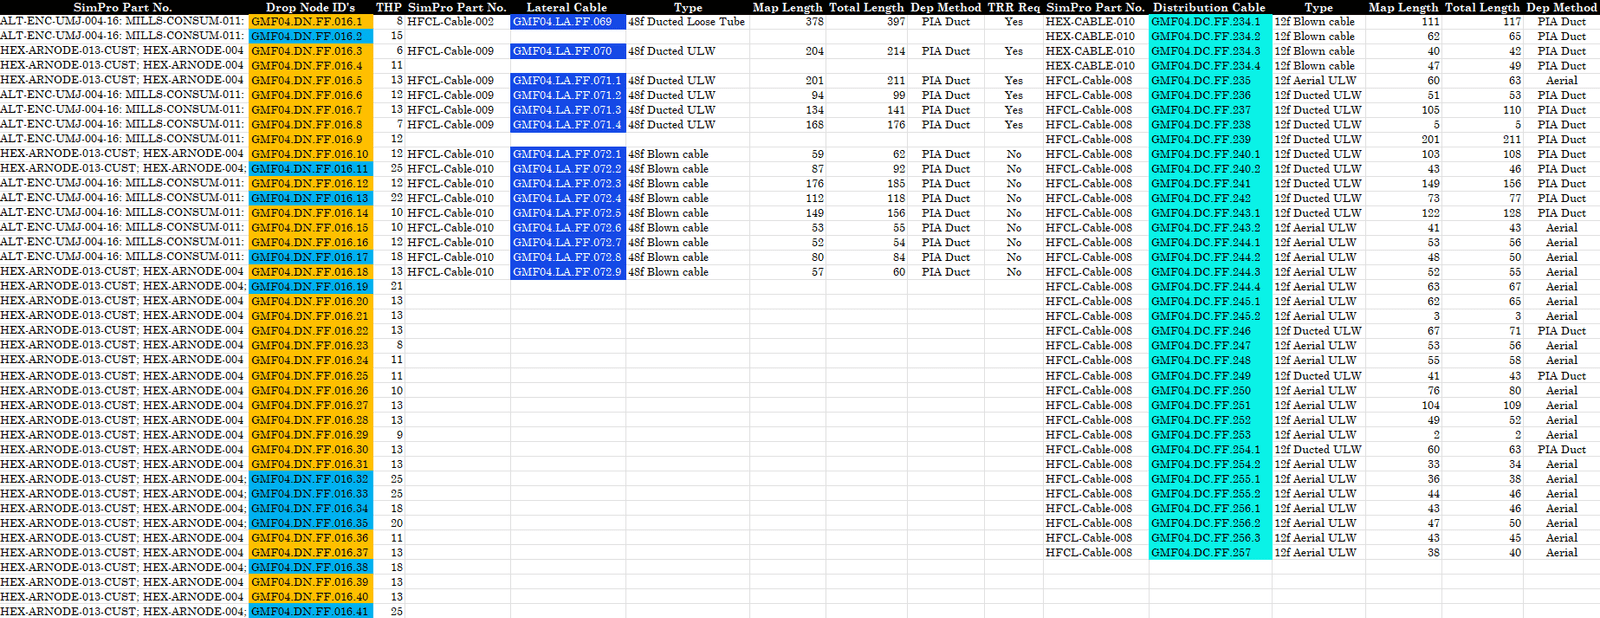This screenshot has height=618, width=1600.
Task: Click distribution cable GMF04.DC.FF.234.4
Action: click(x=1209, y=66)
